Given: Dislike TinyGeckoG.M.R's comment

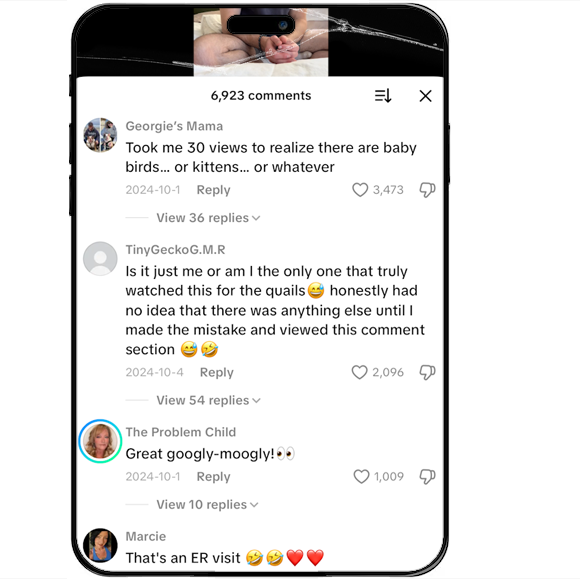Looking at the screenshot, I should tap(427, 372).
